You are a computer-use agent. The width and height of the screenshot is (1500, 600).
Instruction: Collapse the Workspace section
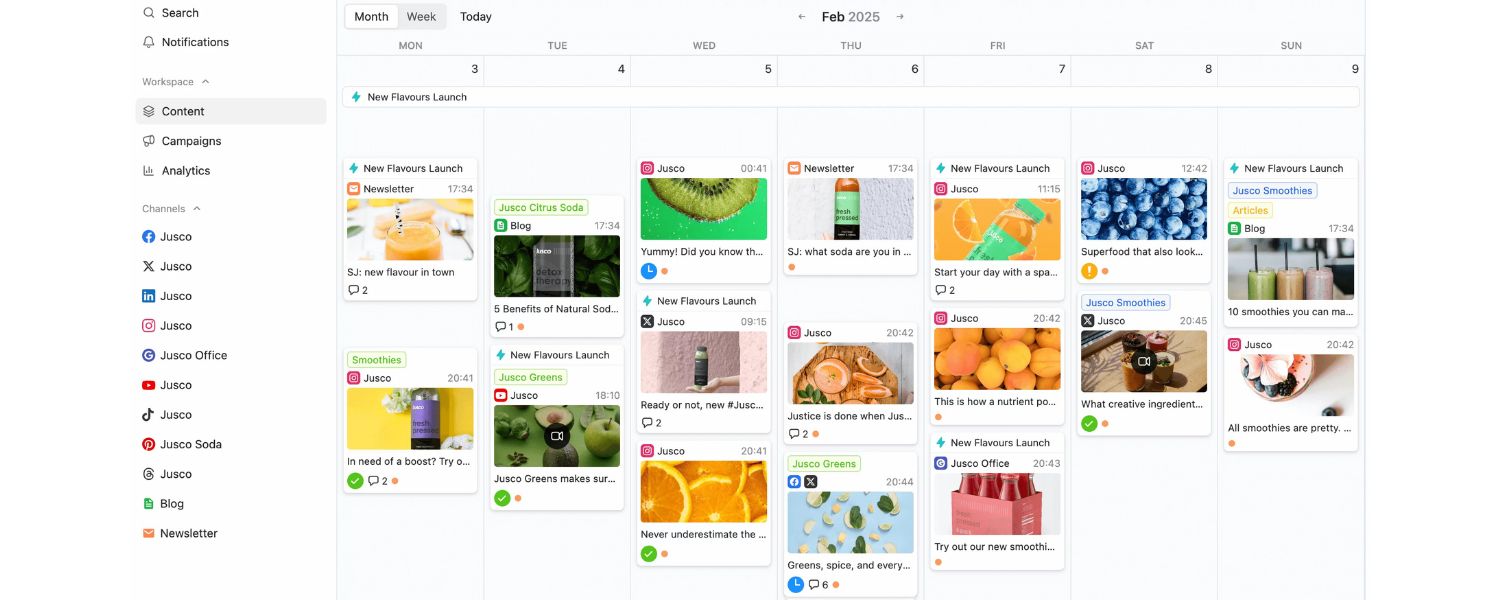click(206, 81)
